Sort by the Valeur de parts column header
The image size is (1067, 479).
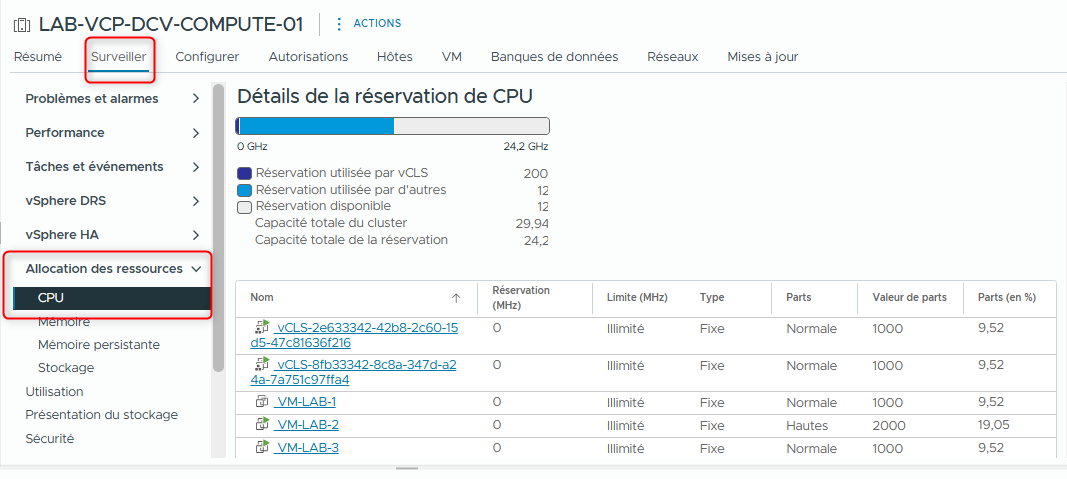click(x=909, y=297)
